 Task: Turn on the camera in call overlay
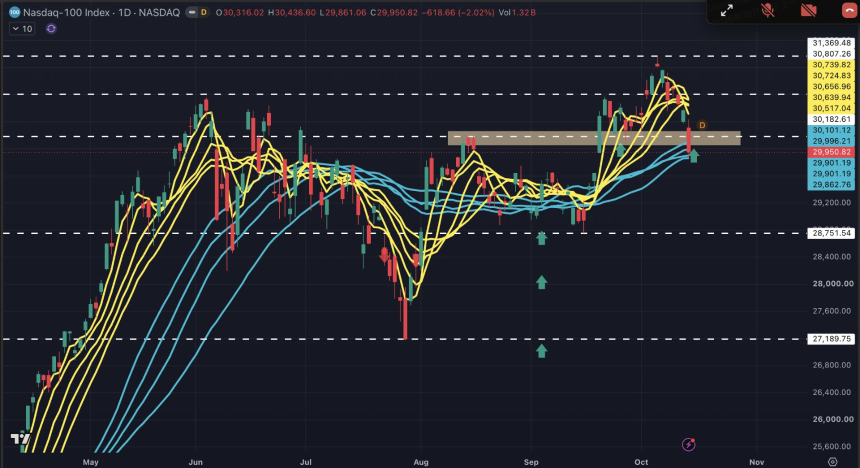tap(808, 10)
